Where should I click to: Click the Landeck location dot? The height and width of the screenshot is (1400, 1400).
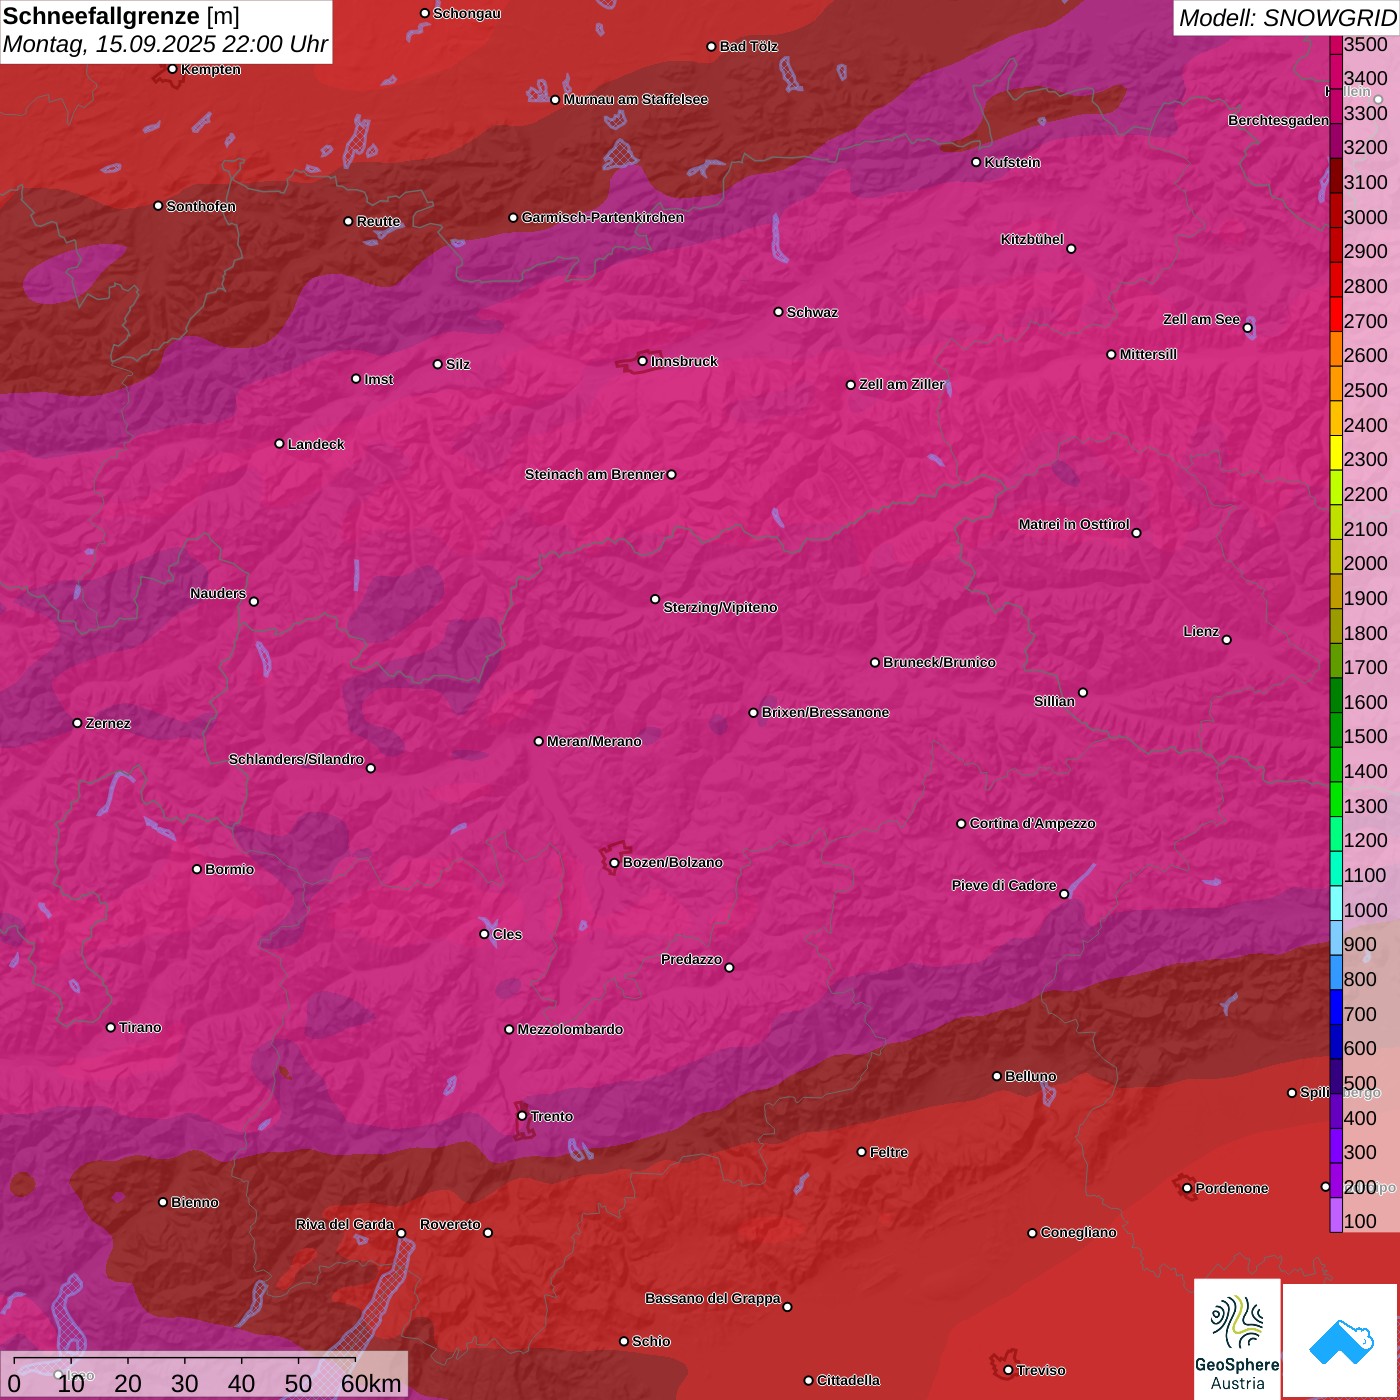pyautogui.click(x=279, y=444)
